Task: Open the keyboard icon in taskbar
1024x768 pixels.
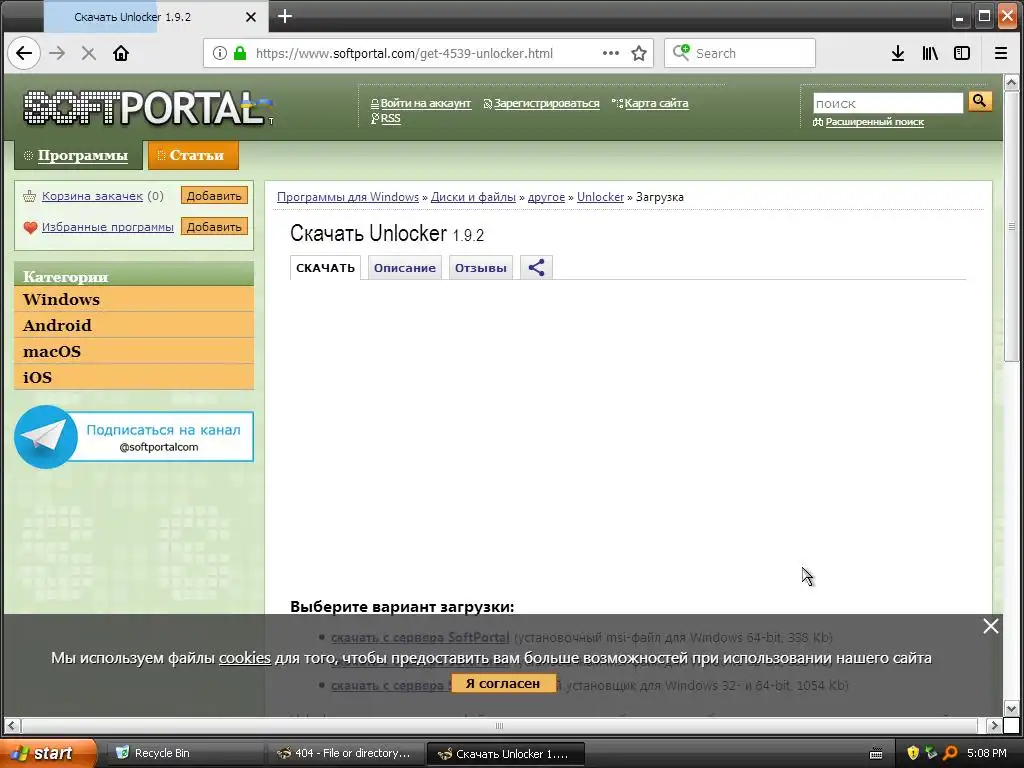Action: tap(876, 754)
